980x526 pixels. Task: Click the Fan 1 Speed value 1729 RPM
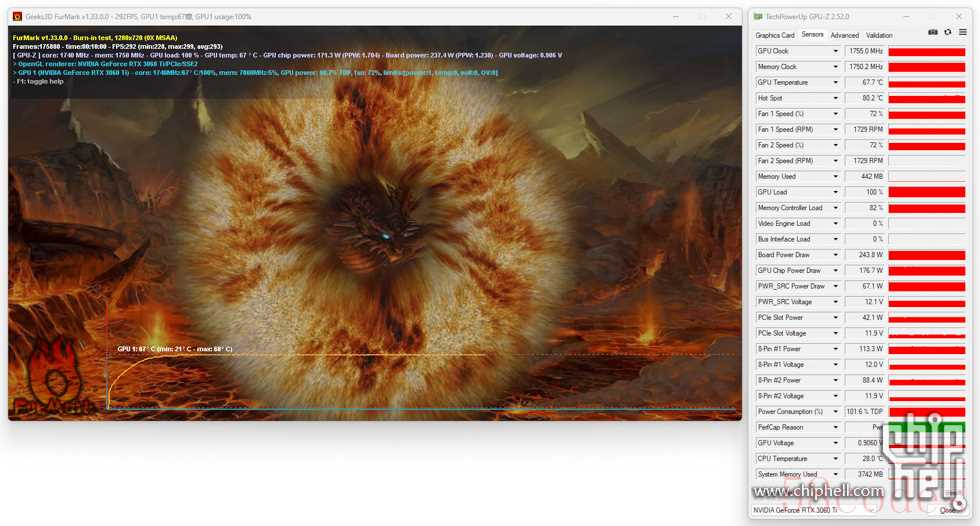coord(864,129)
